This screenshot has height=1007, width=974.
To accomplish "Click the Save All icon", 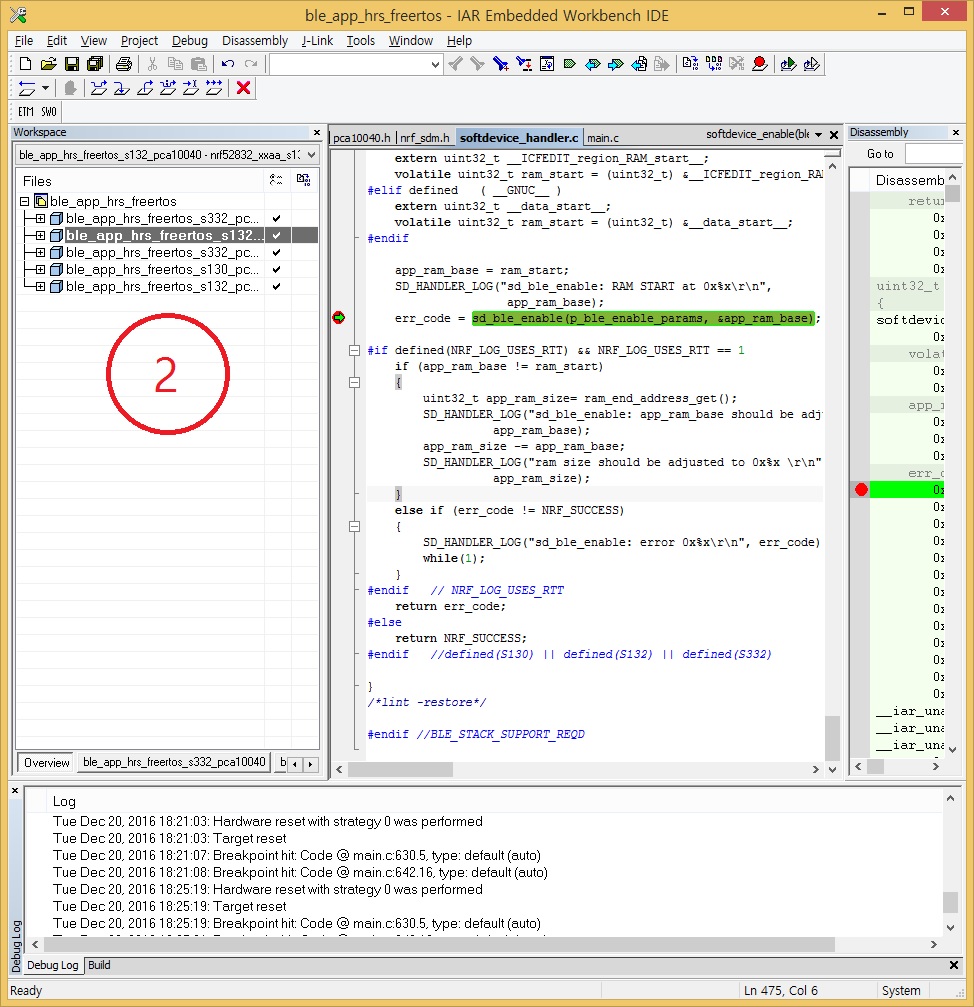I will 95,64.
